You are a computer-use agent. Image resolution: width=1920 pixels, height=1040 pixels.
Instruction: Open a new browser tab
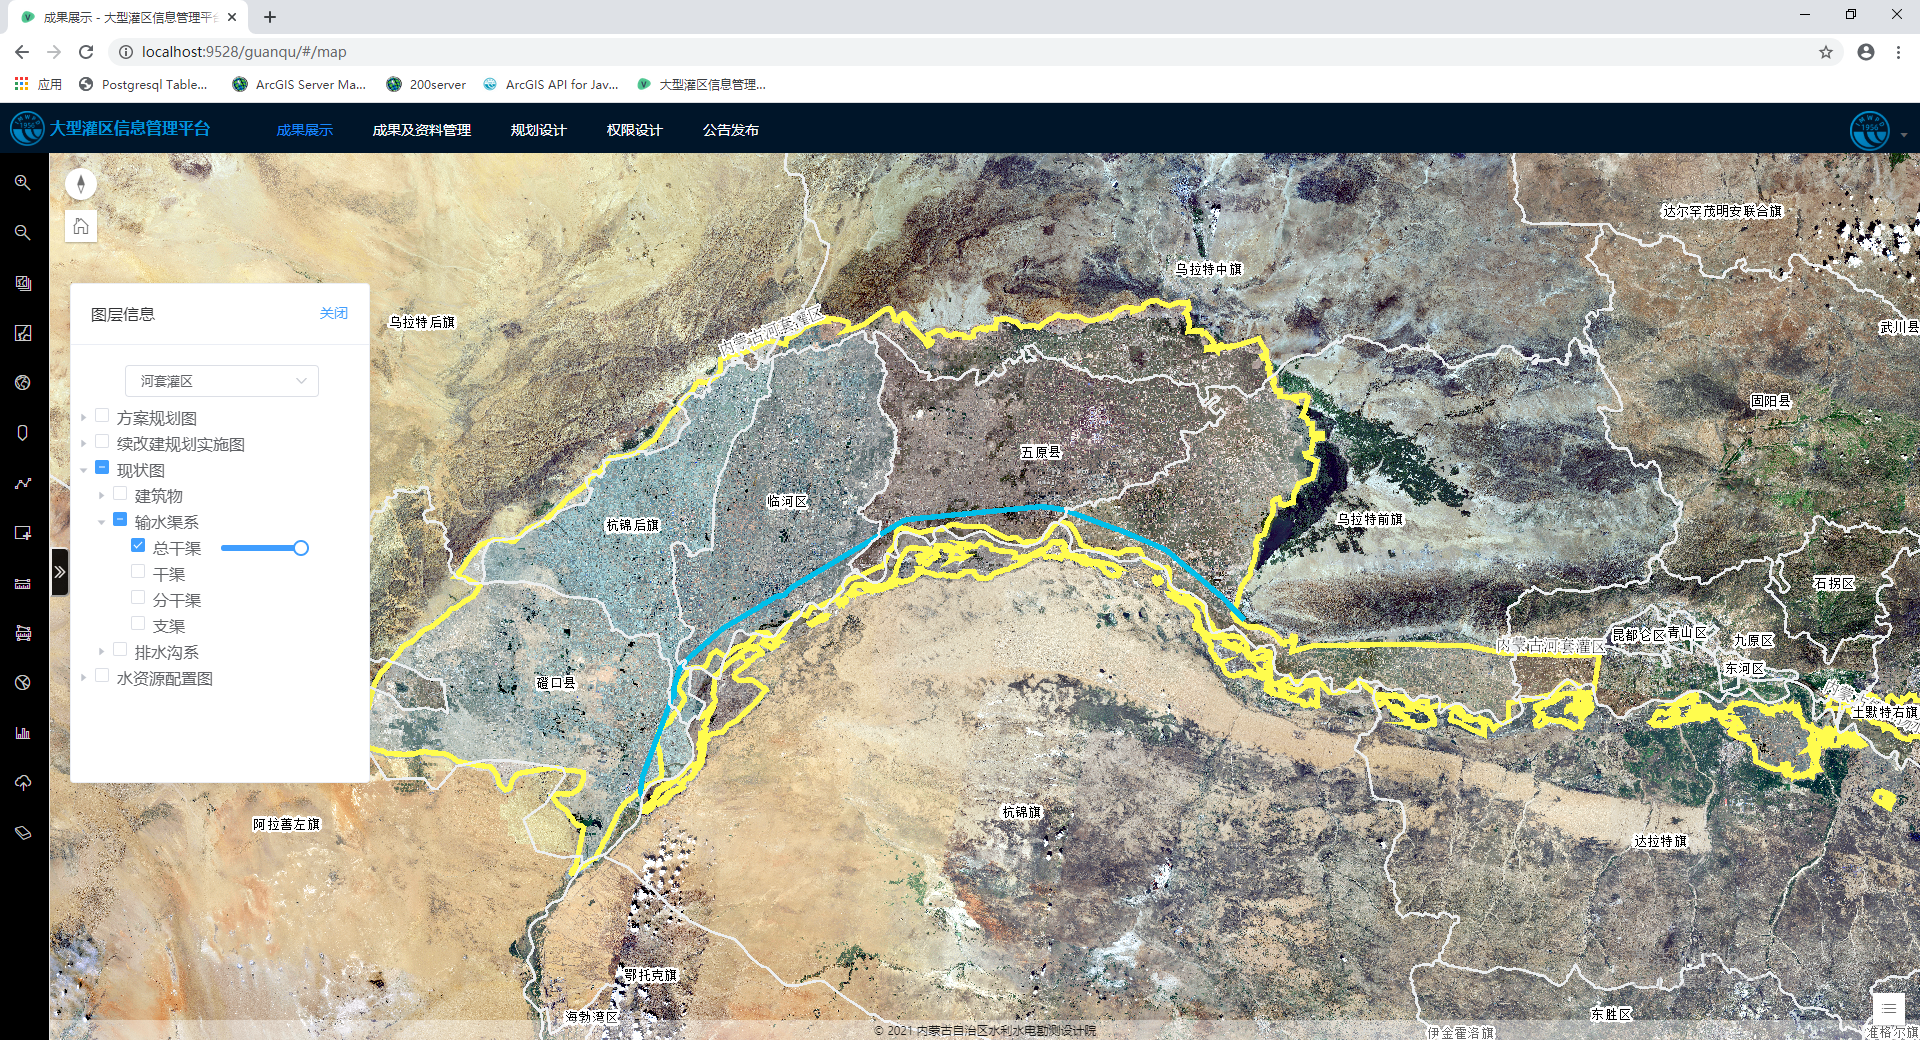click(270, 17)
